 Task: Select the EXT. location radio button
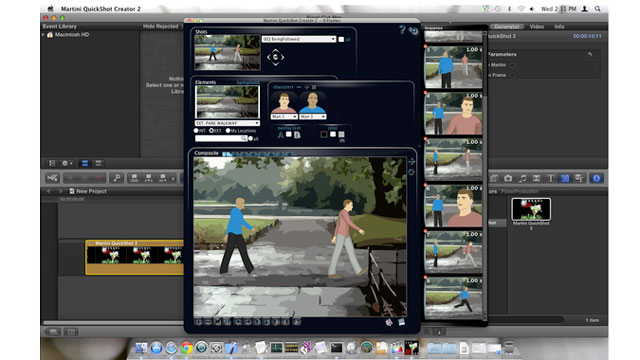pos(211,131)
